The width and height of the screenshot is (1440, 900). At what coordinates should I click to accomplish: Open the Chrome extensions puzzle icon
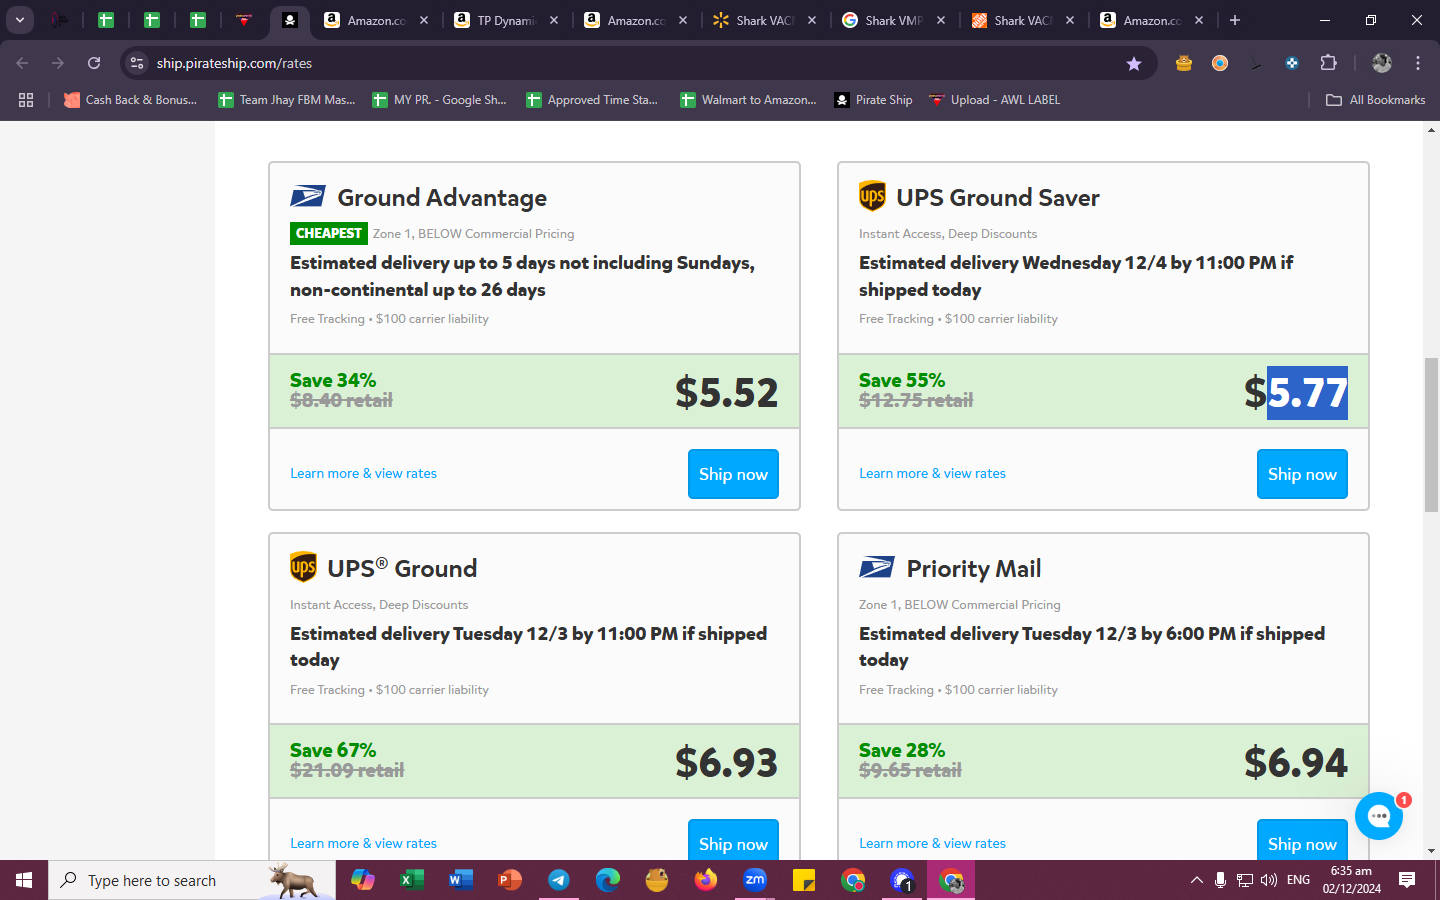[1328, 63]
